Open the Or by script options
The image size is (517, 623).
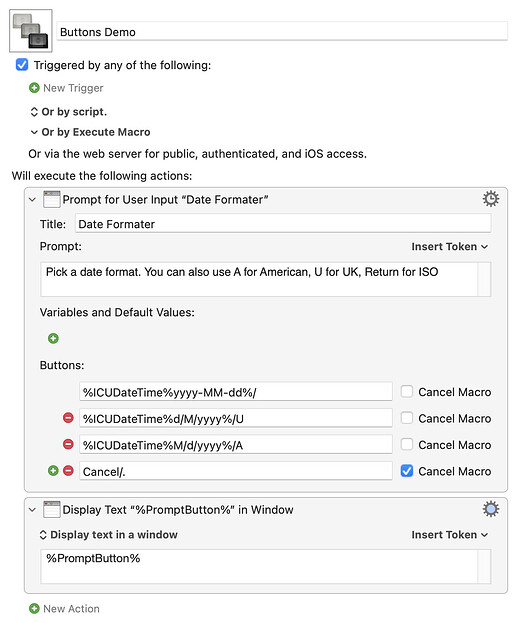[69, 112]
